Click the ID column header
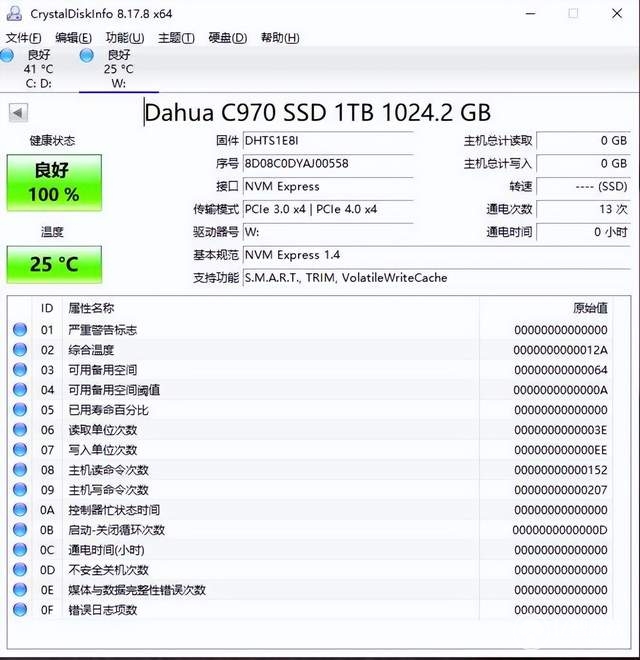Viewport: 640px width, 660px height. click(x=47, y=308)
